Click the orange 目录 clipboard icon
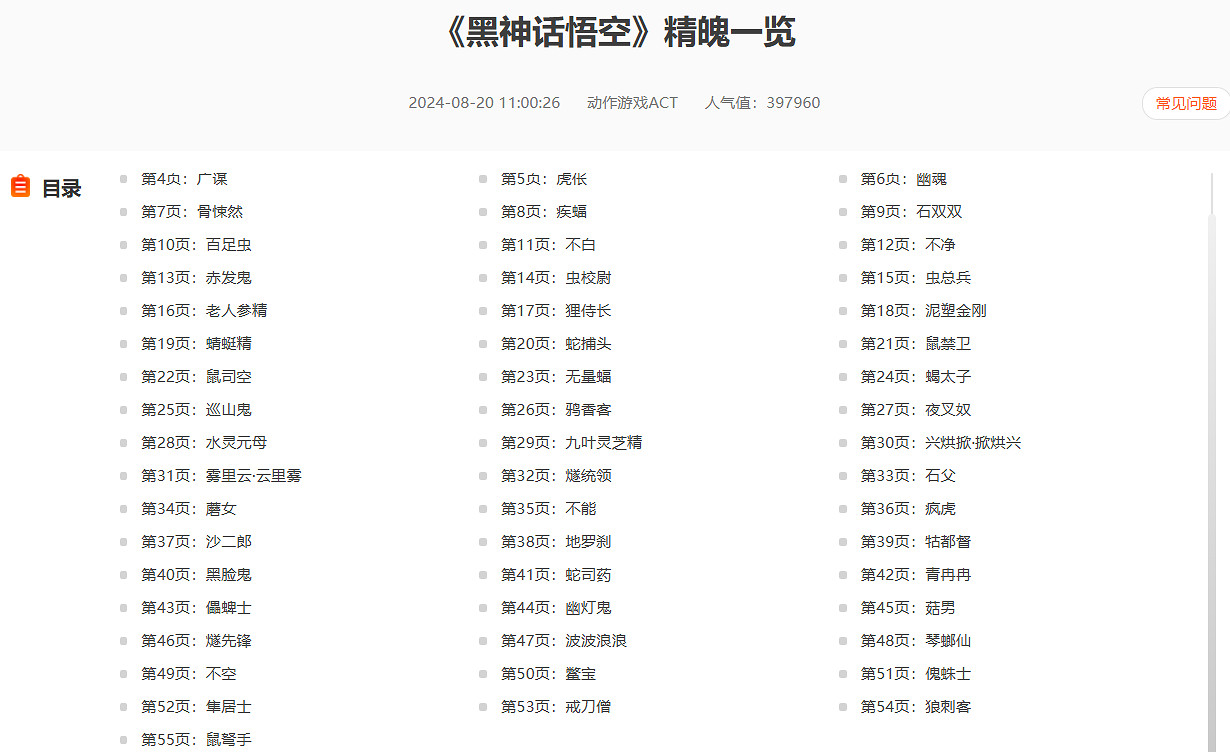Viewport: 1230px width, 752px height. point(20,185)
